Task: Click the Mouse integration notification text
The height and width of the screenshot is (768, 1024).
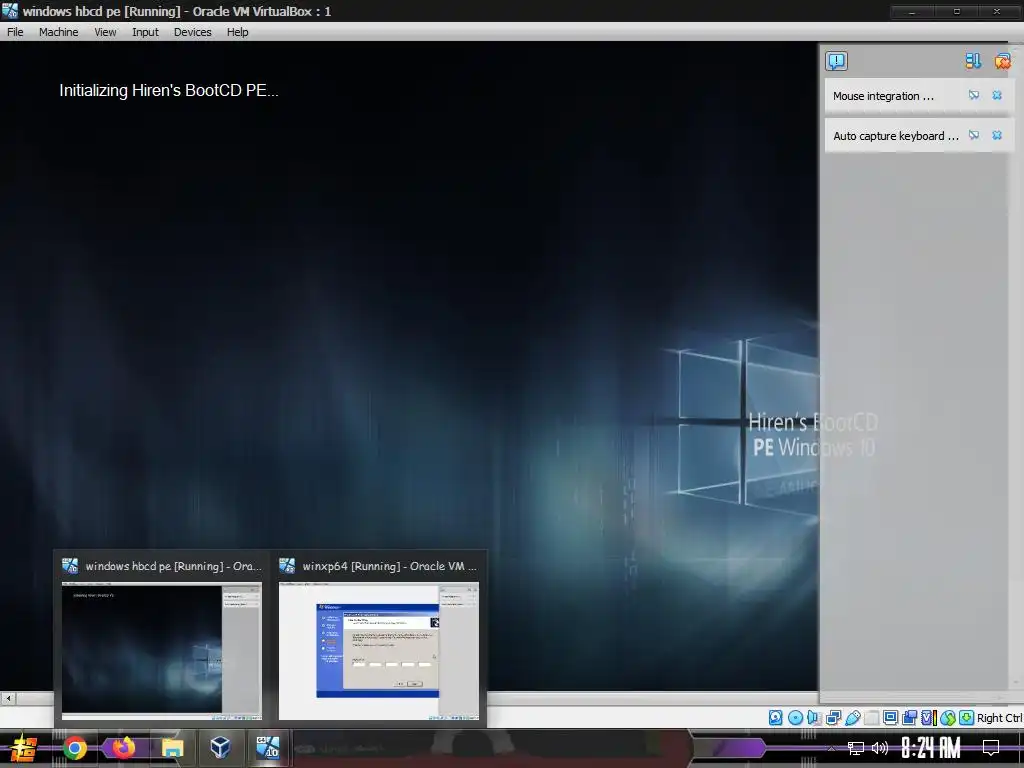Action: (883, 96)
